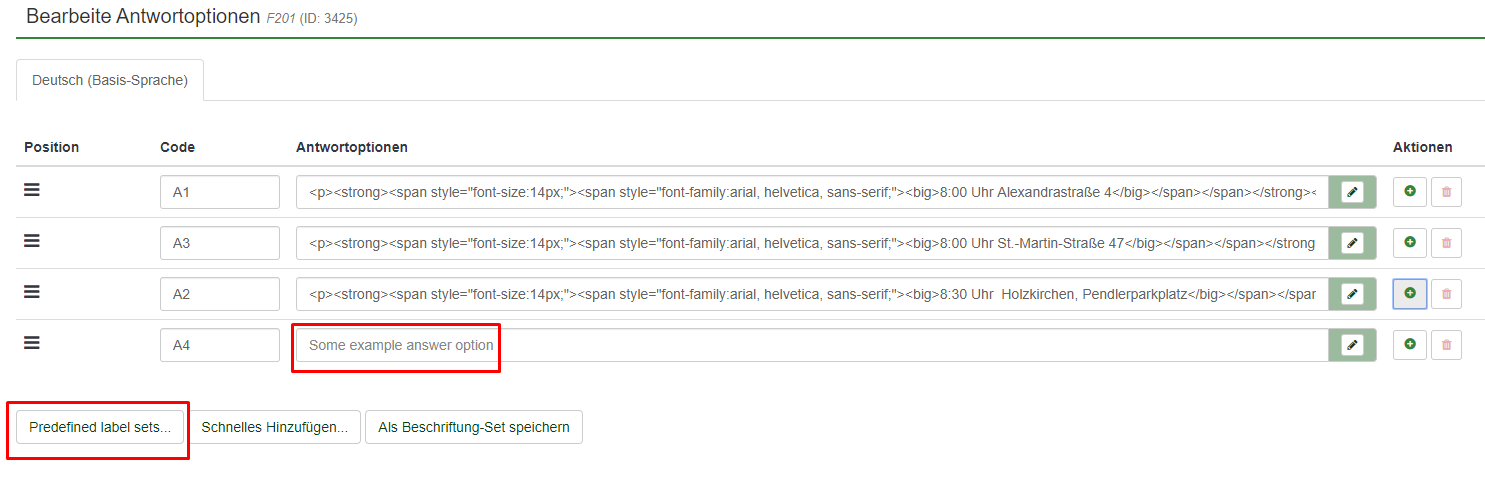Image resolution: width=1485 pixels, height=478 pixels.
Task: Open the Predefined label sets dialog
Action: click(100, 427)
